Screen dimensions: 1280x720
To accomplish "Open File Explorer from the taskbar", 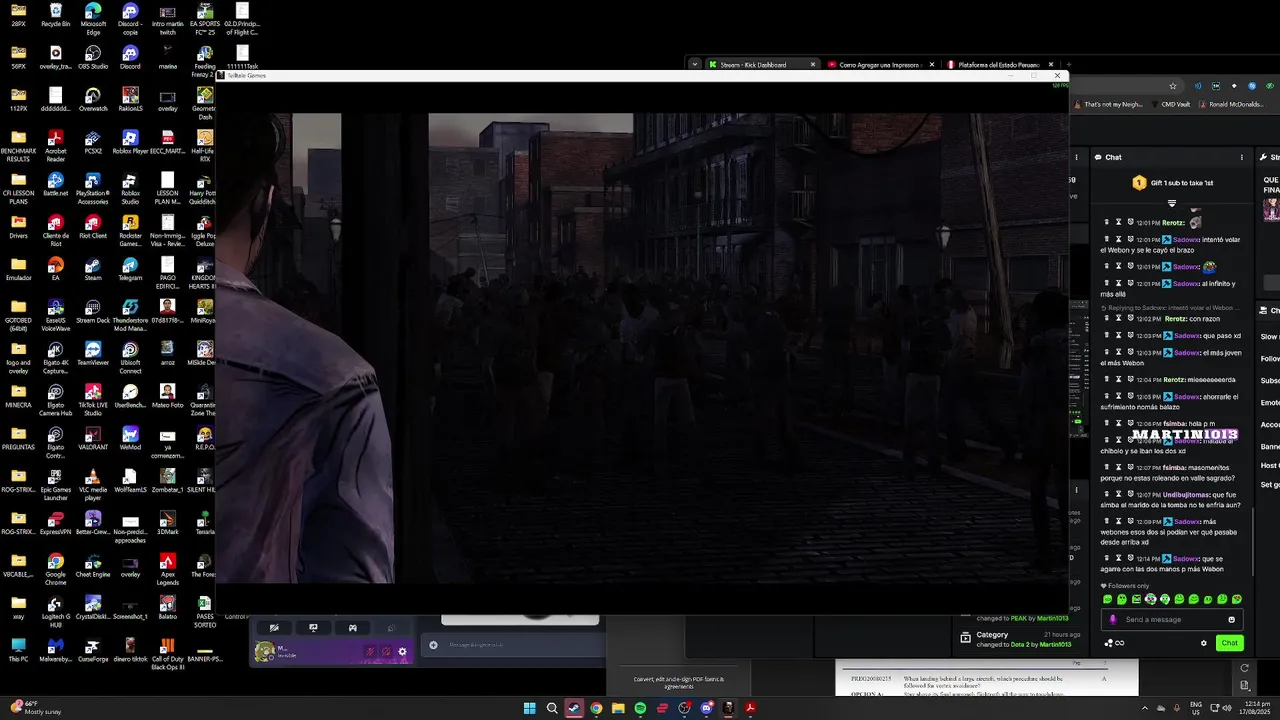I will (618, 708).
